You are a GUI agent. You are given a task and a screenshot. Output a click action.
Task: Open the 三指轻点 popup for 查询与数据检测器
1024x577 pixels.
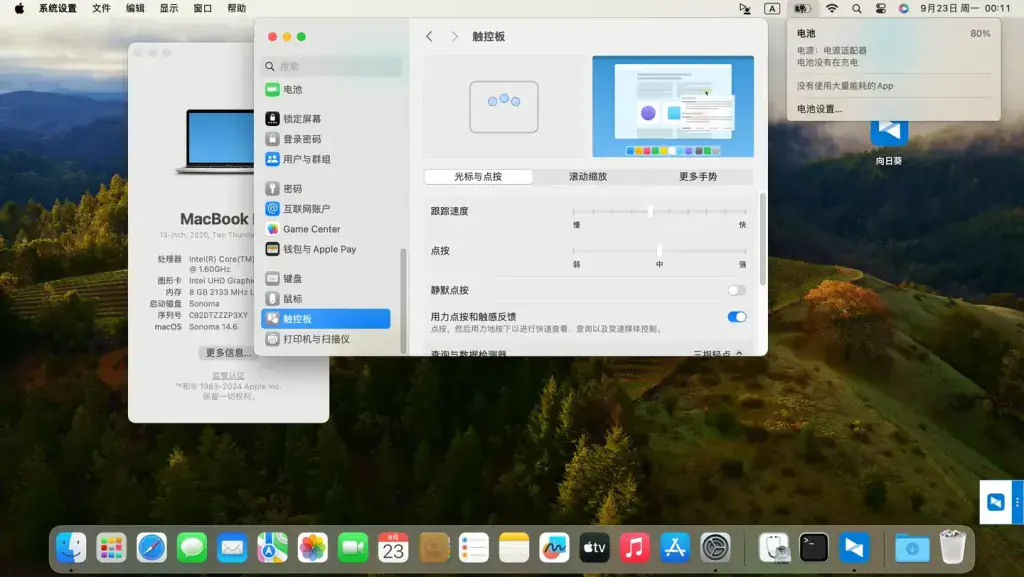point(718,353)
